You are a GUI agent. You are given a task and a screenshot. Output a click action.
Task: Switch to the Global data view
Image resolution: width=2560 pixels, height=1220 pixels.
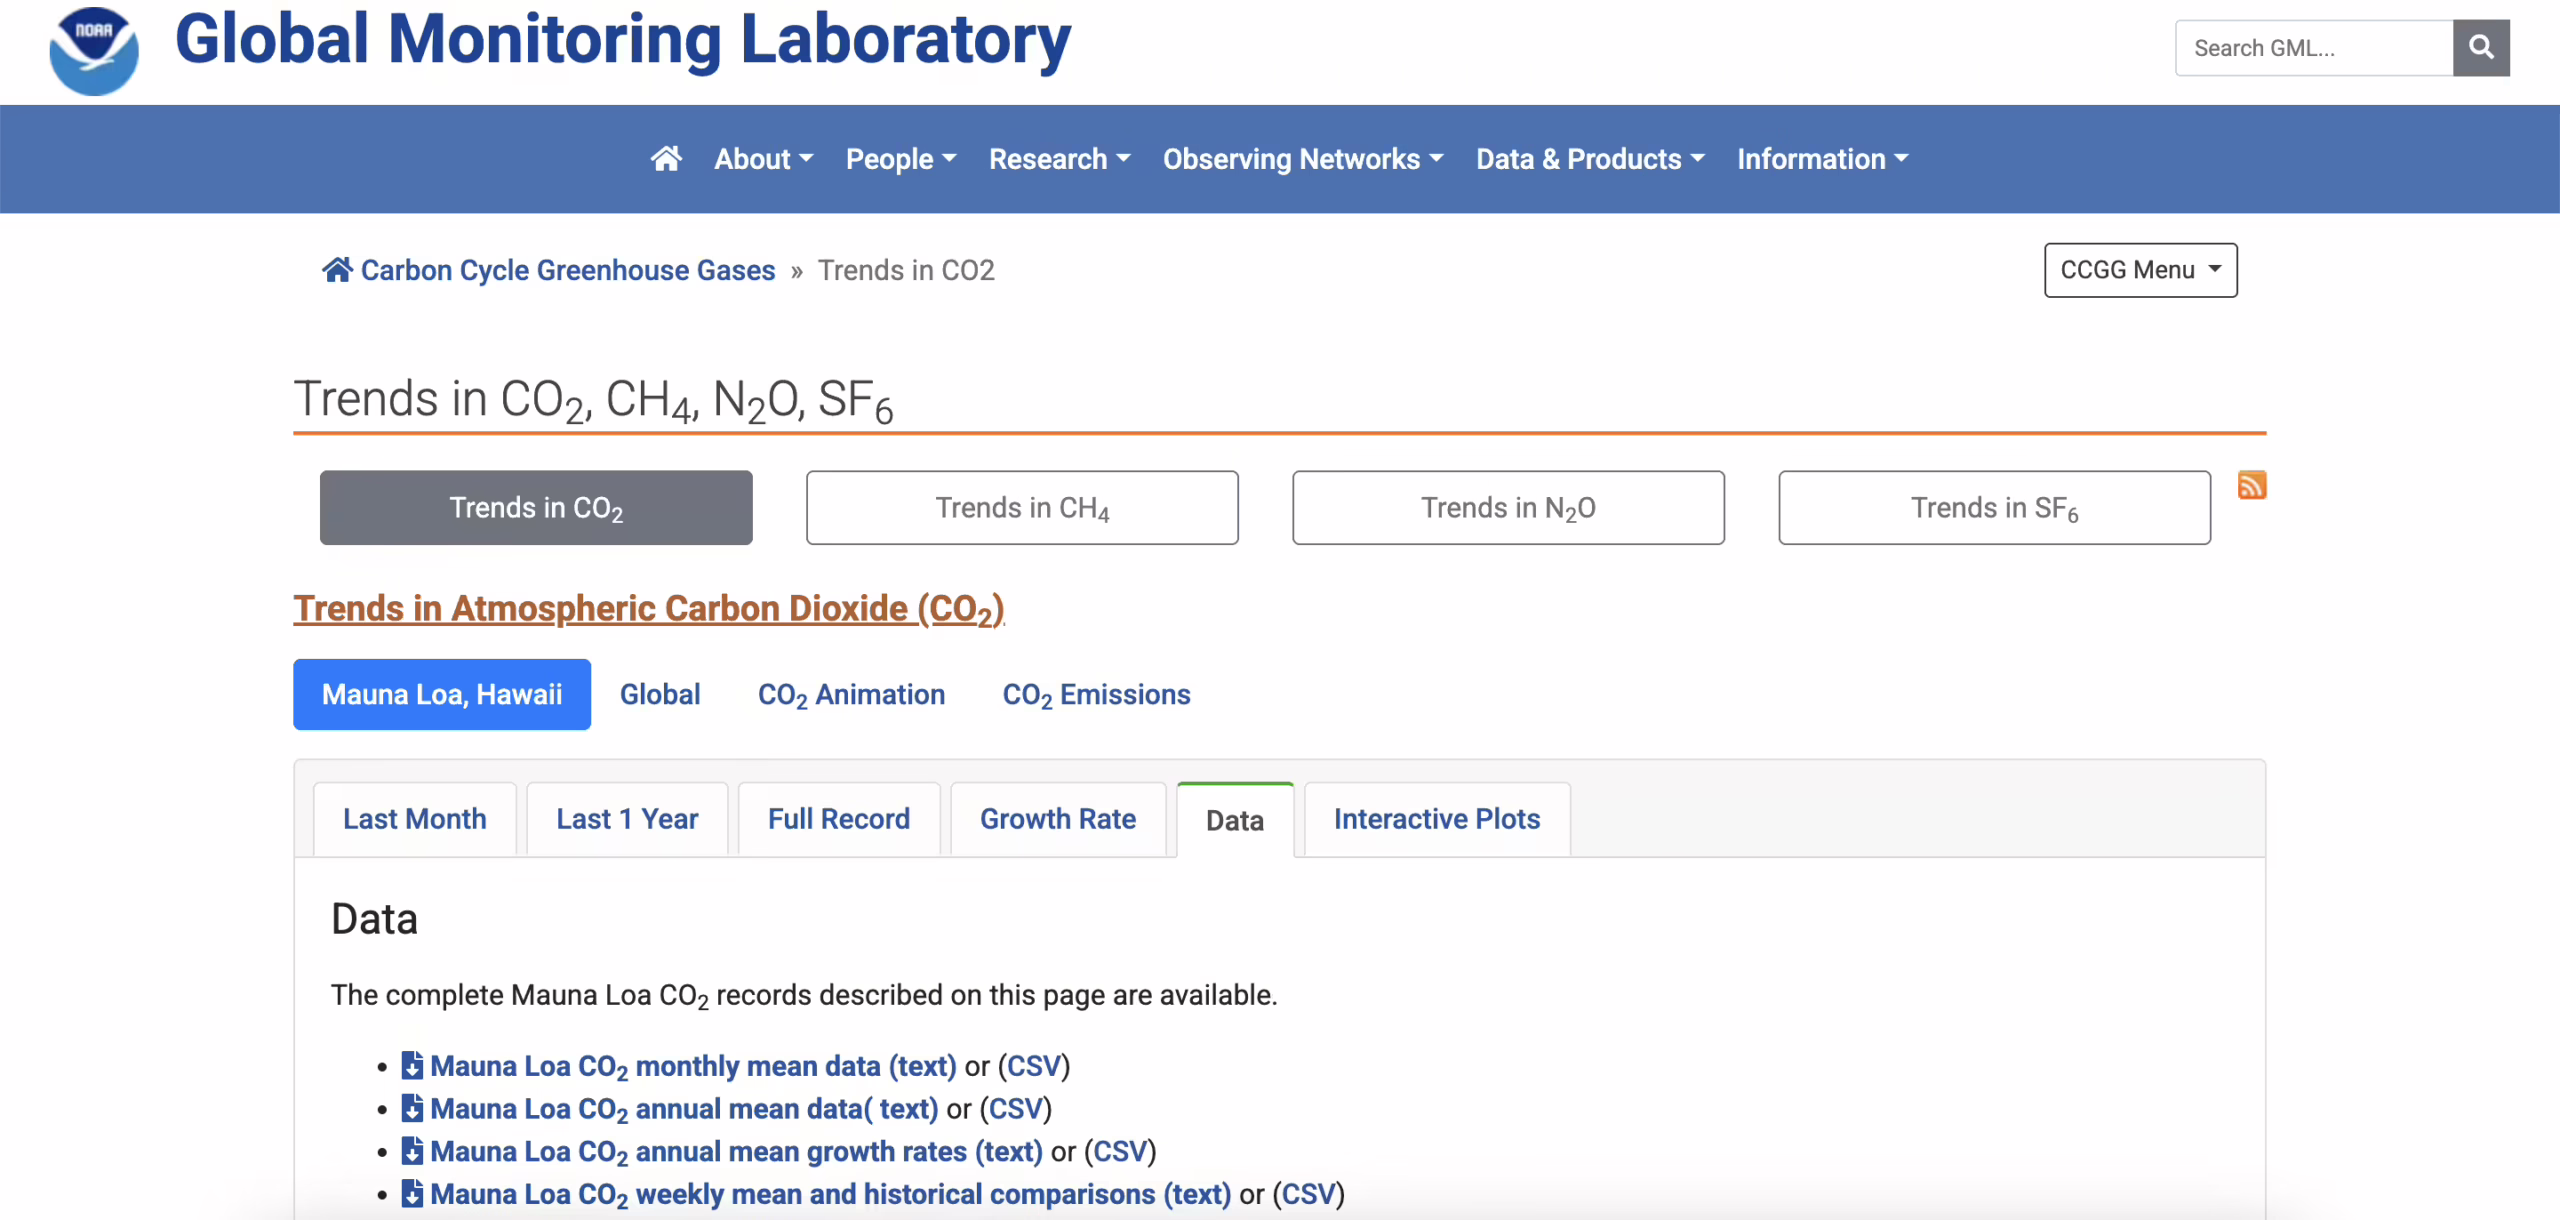659,694
